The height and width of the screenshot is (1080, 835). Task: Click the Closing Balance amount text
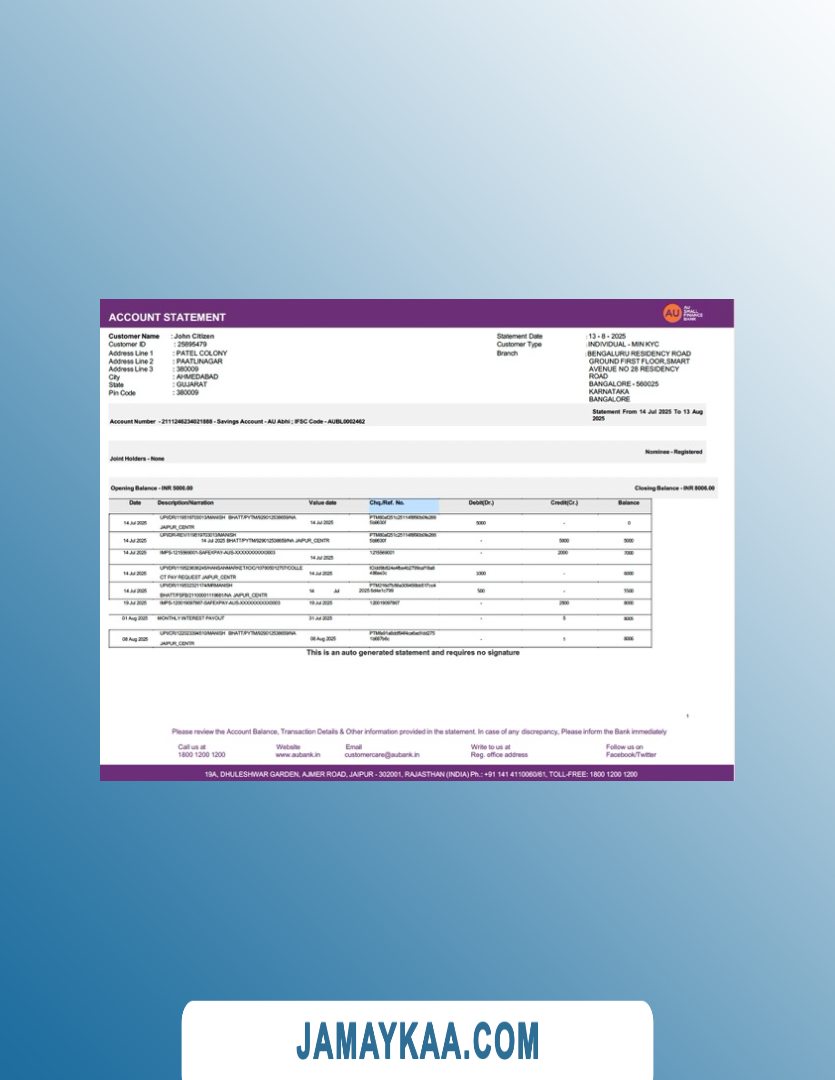pyautogui.click(x=674, y=488)
